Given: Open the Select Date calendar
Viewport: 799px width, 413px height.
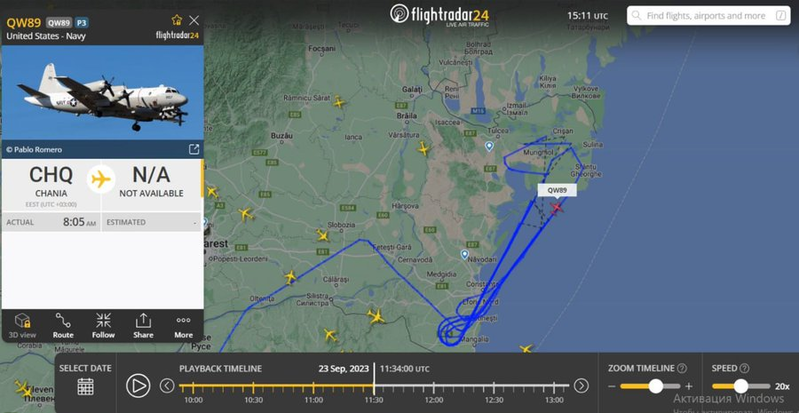Looking at the screenshot, I should (x=85, y=386).
